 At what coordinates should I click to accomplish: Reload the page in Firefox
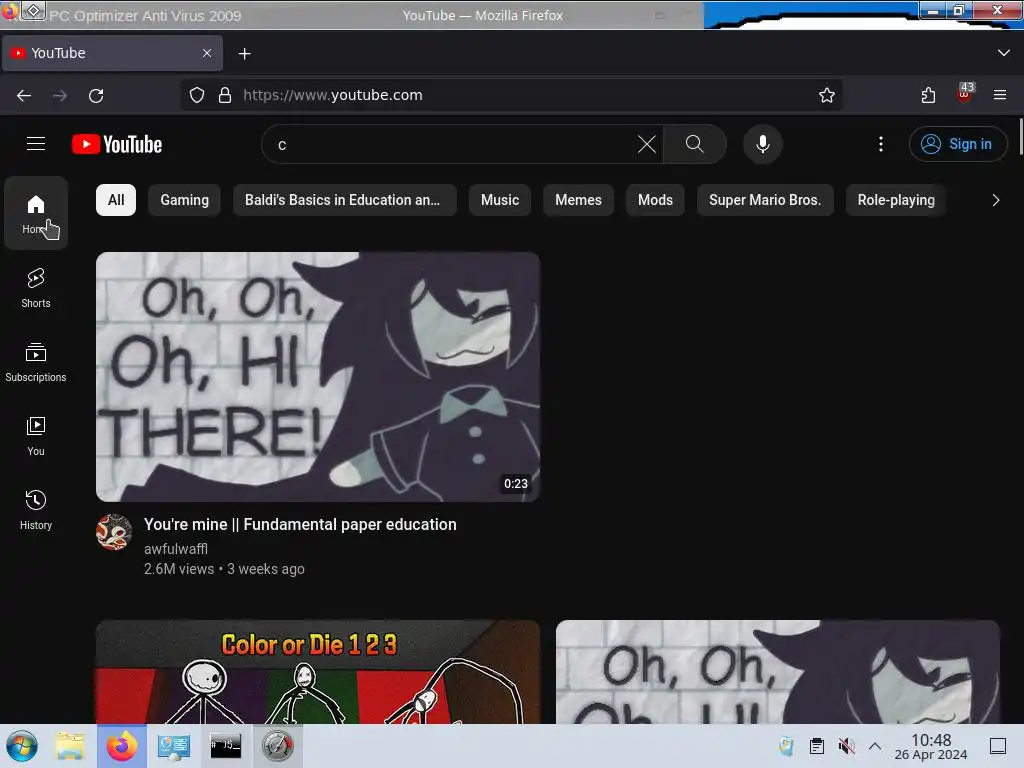[96, 95]
